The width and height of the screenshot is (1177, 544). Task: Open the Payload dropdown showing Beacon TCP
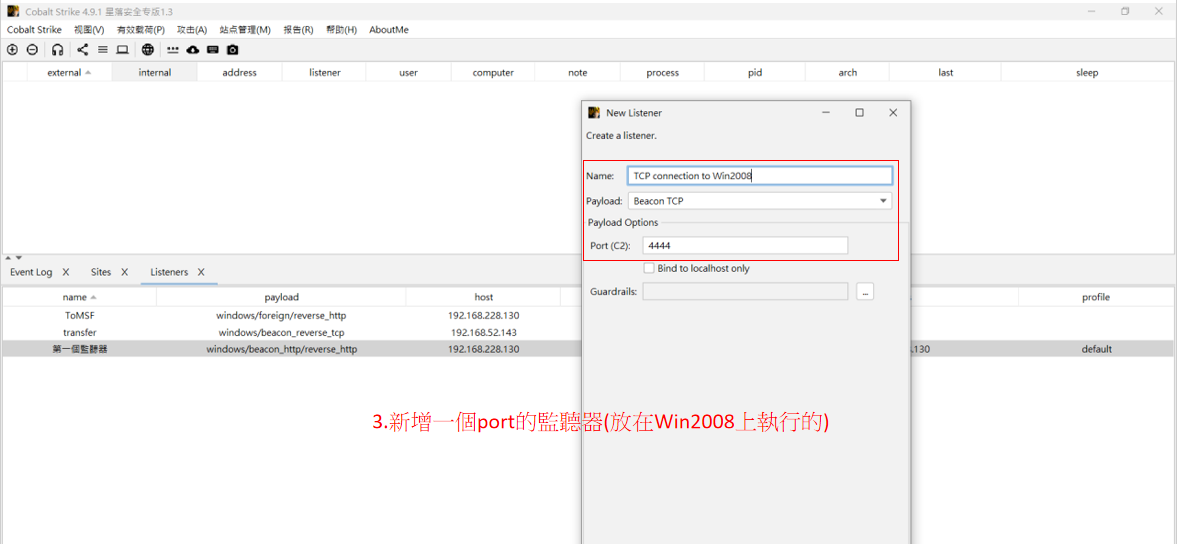760,201
